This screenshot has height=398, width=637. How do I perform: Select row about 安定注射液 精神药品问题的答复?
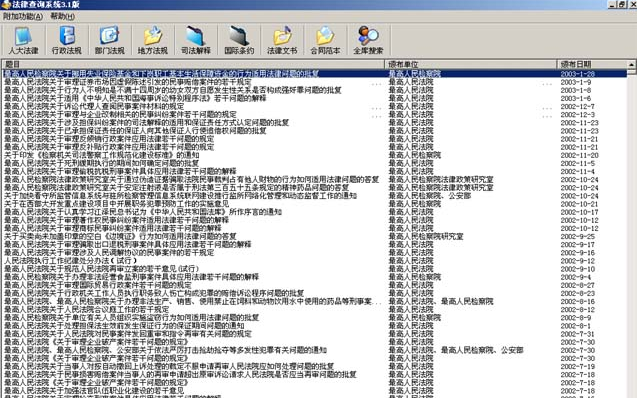tap(315, 188)
